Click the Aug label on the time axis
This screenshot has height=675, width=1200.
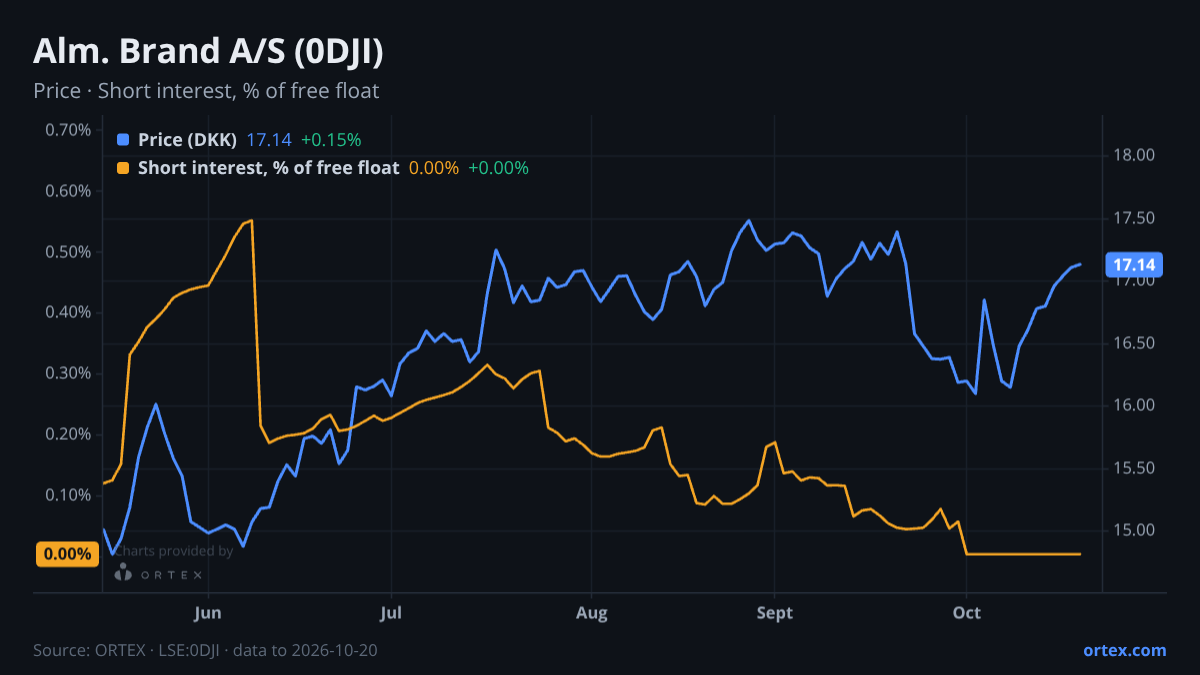click(x=592, y=612)
